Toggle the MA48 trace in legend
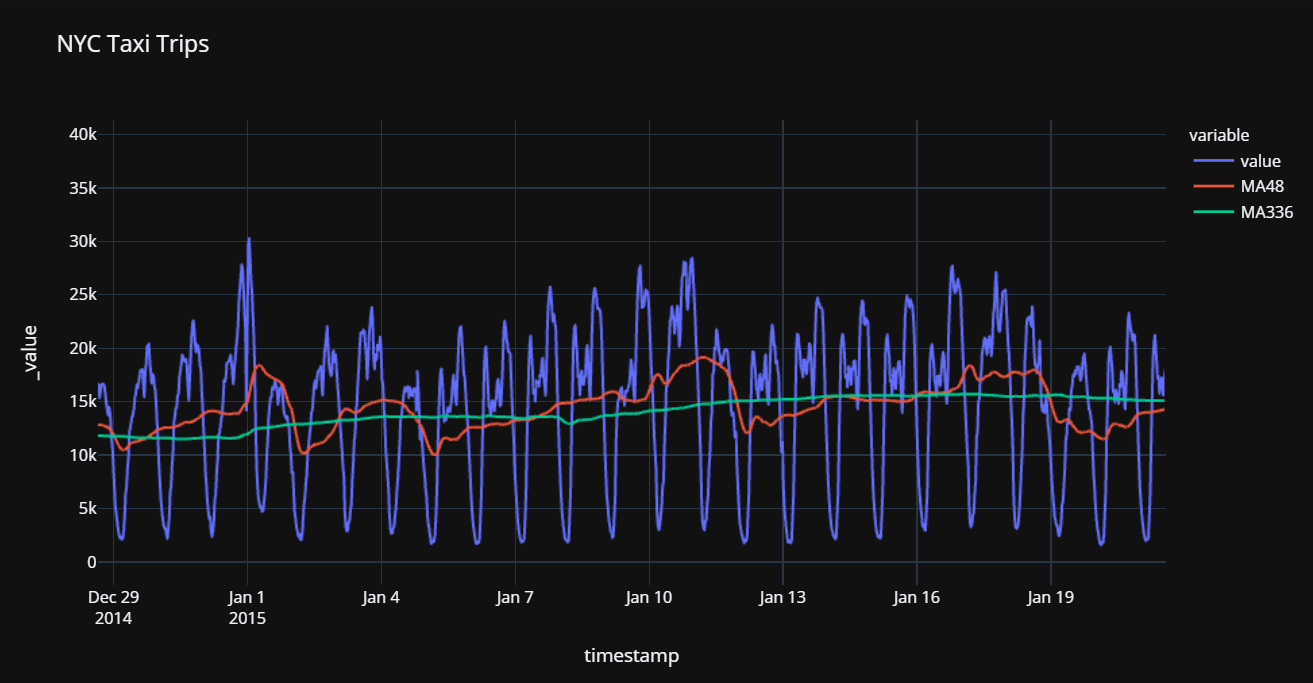 1240,186
